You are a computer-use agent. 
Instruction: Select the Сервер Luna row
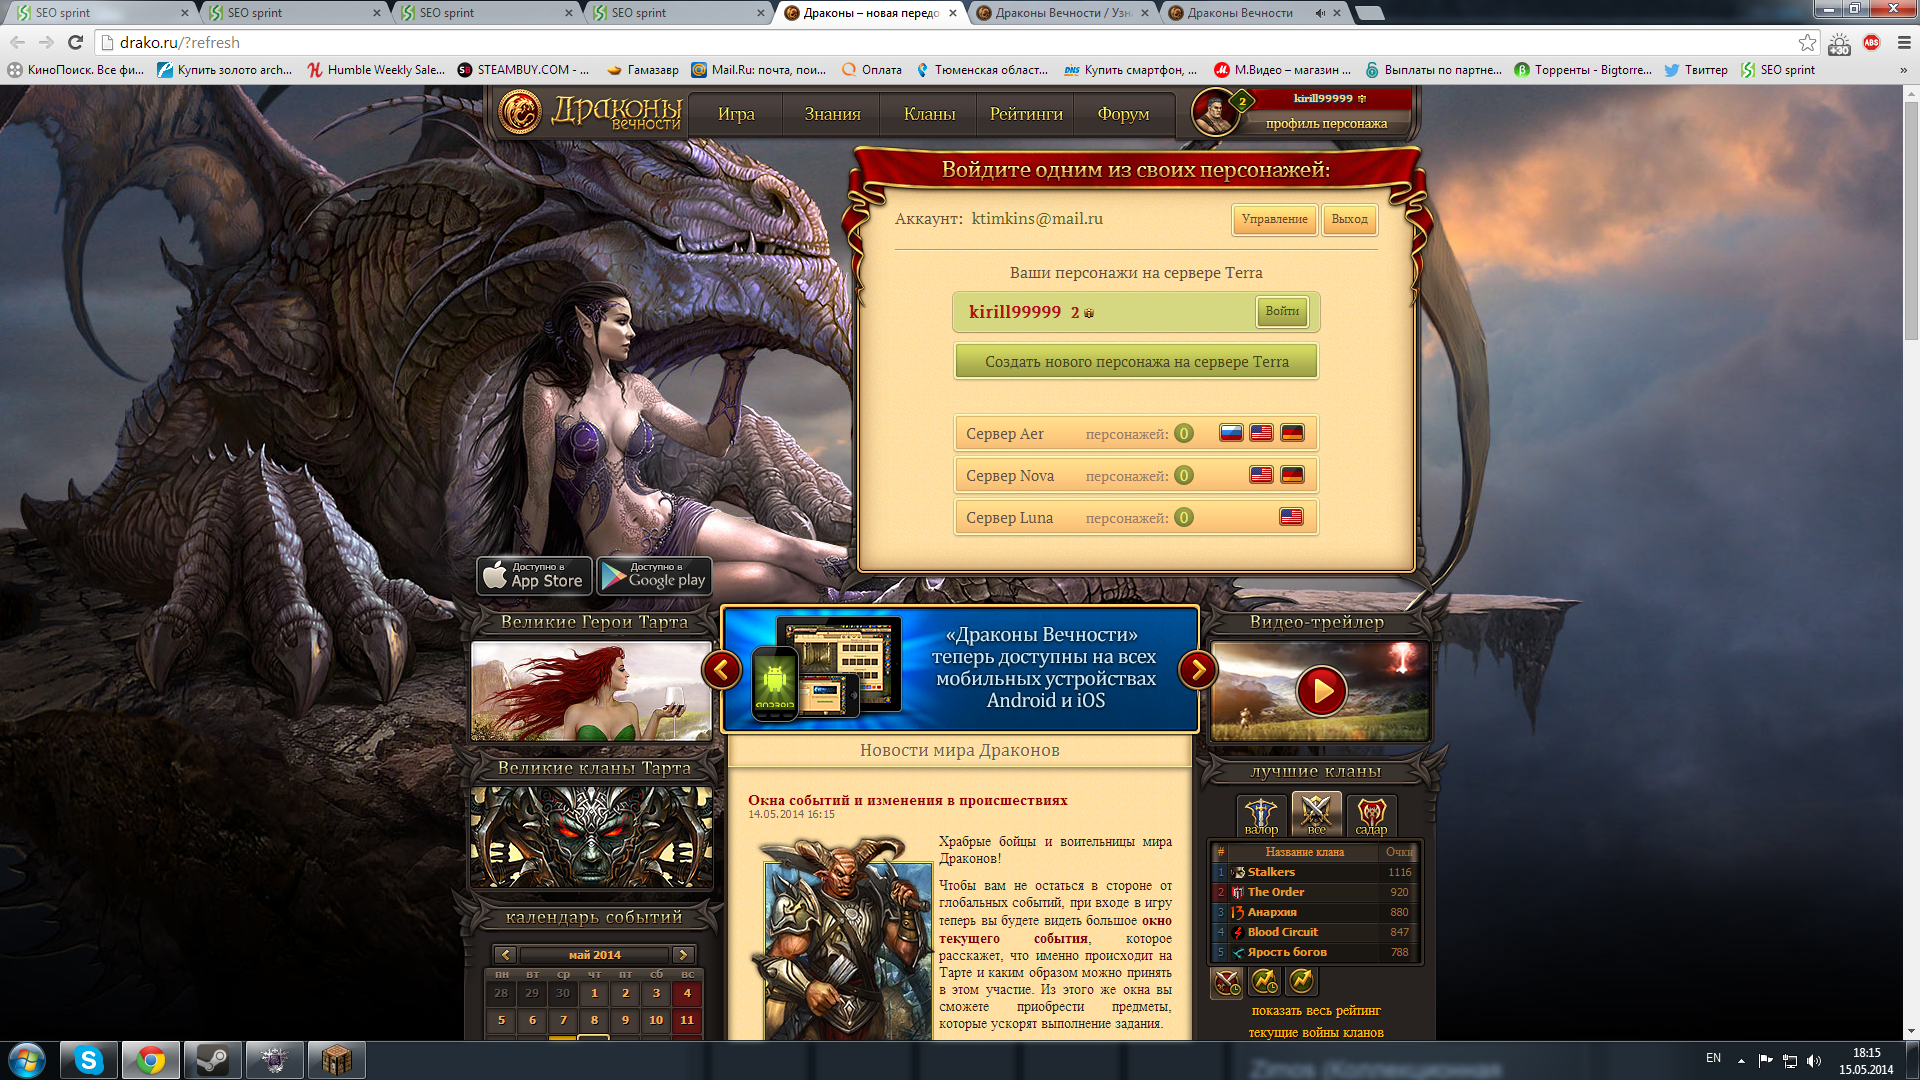pyautogui.click(x=1136, y=517)
